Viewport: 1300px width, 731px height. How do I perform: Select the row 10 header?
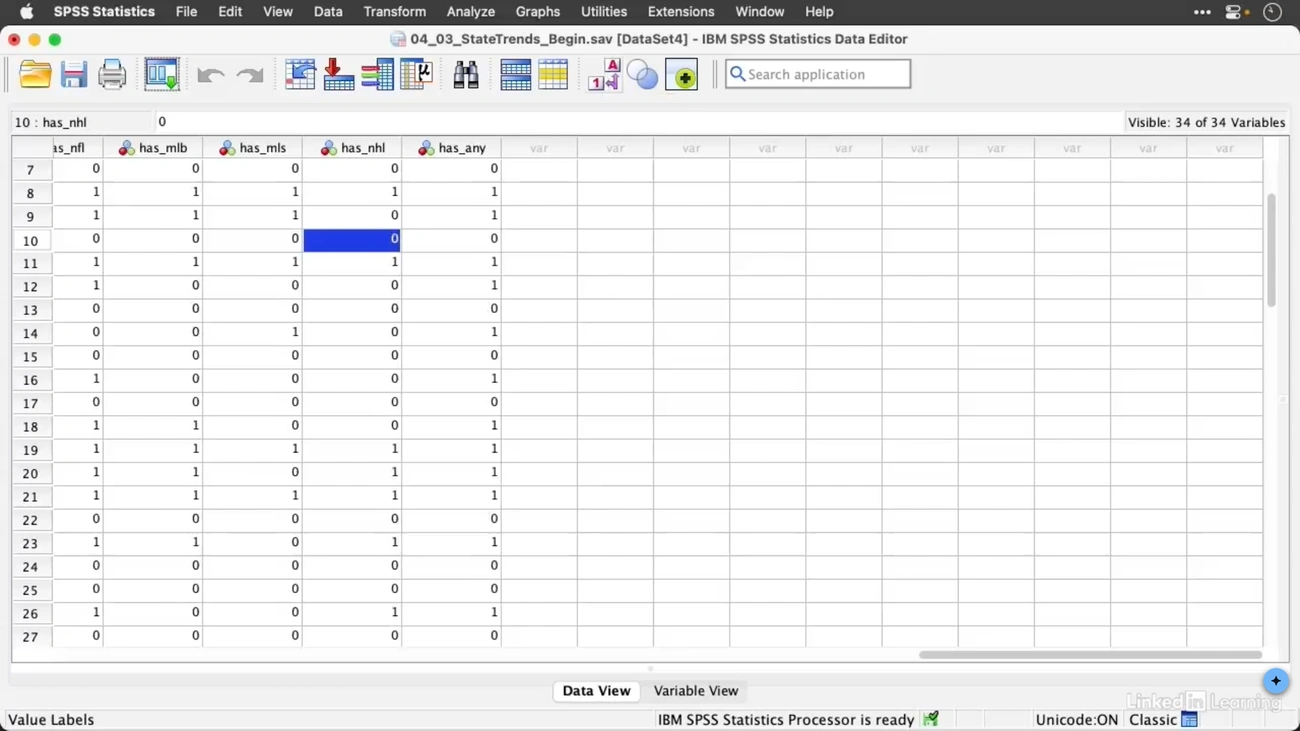pos(31,240)
